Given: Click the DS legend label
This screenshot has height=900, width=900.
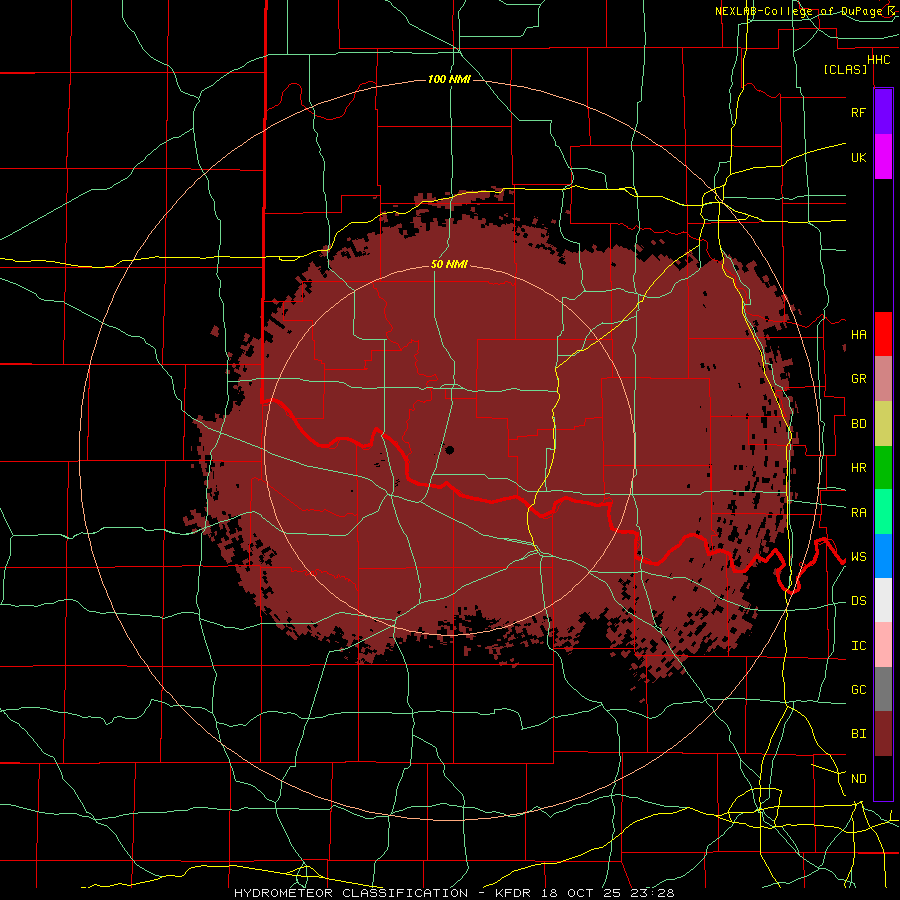Looking at the screenshot, I should (x=858, y=601).
